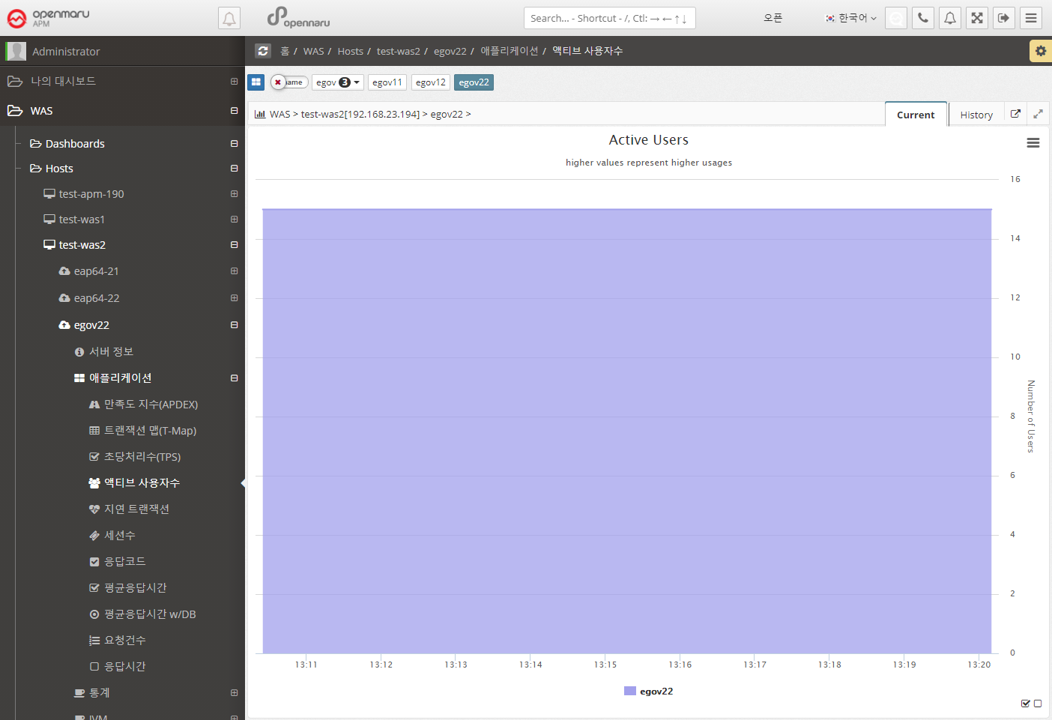1052x720 pixels.
Task: Focus the Search input field
Action: point(609,18)
